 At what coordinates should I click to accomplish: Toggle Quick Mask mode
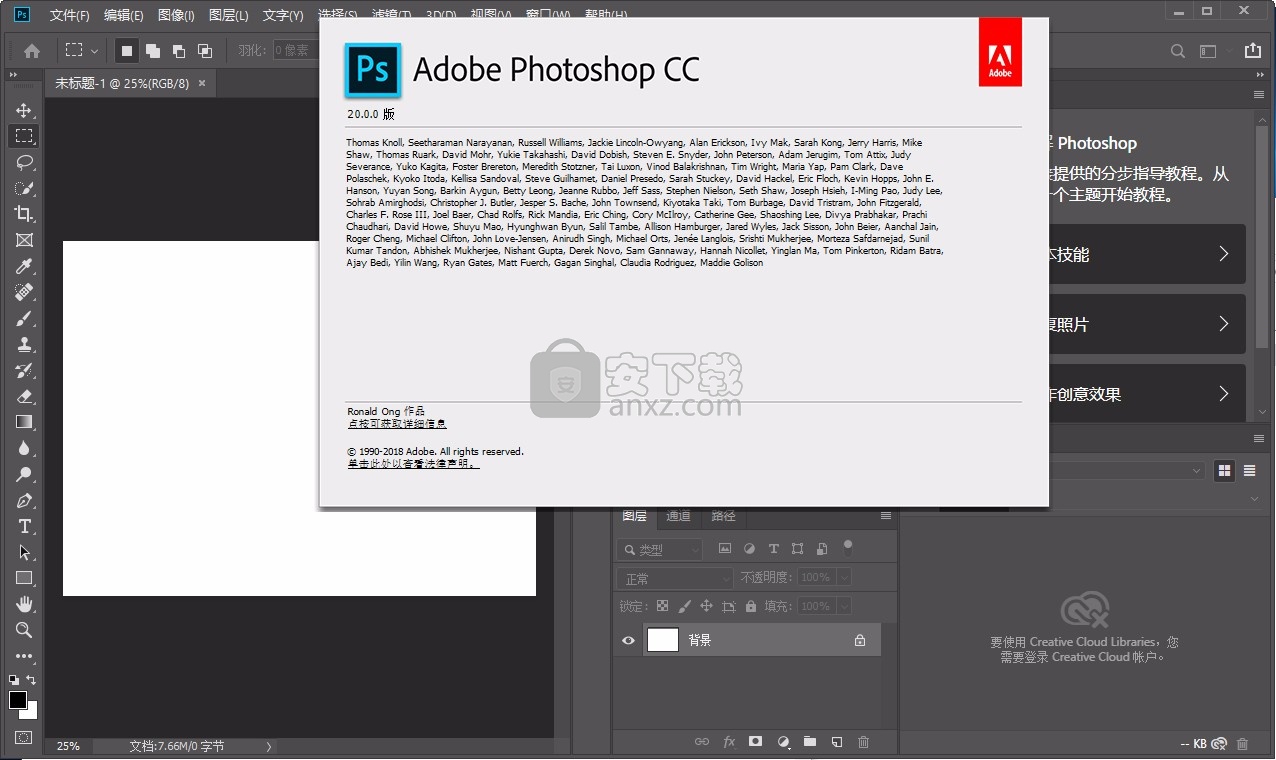coord(24,738)
